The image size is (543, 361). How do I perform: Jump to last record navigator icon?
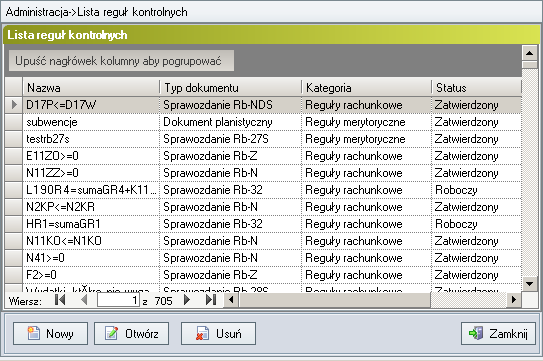211,300
